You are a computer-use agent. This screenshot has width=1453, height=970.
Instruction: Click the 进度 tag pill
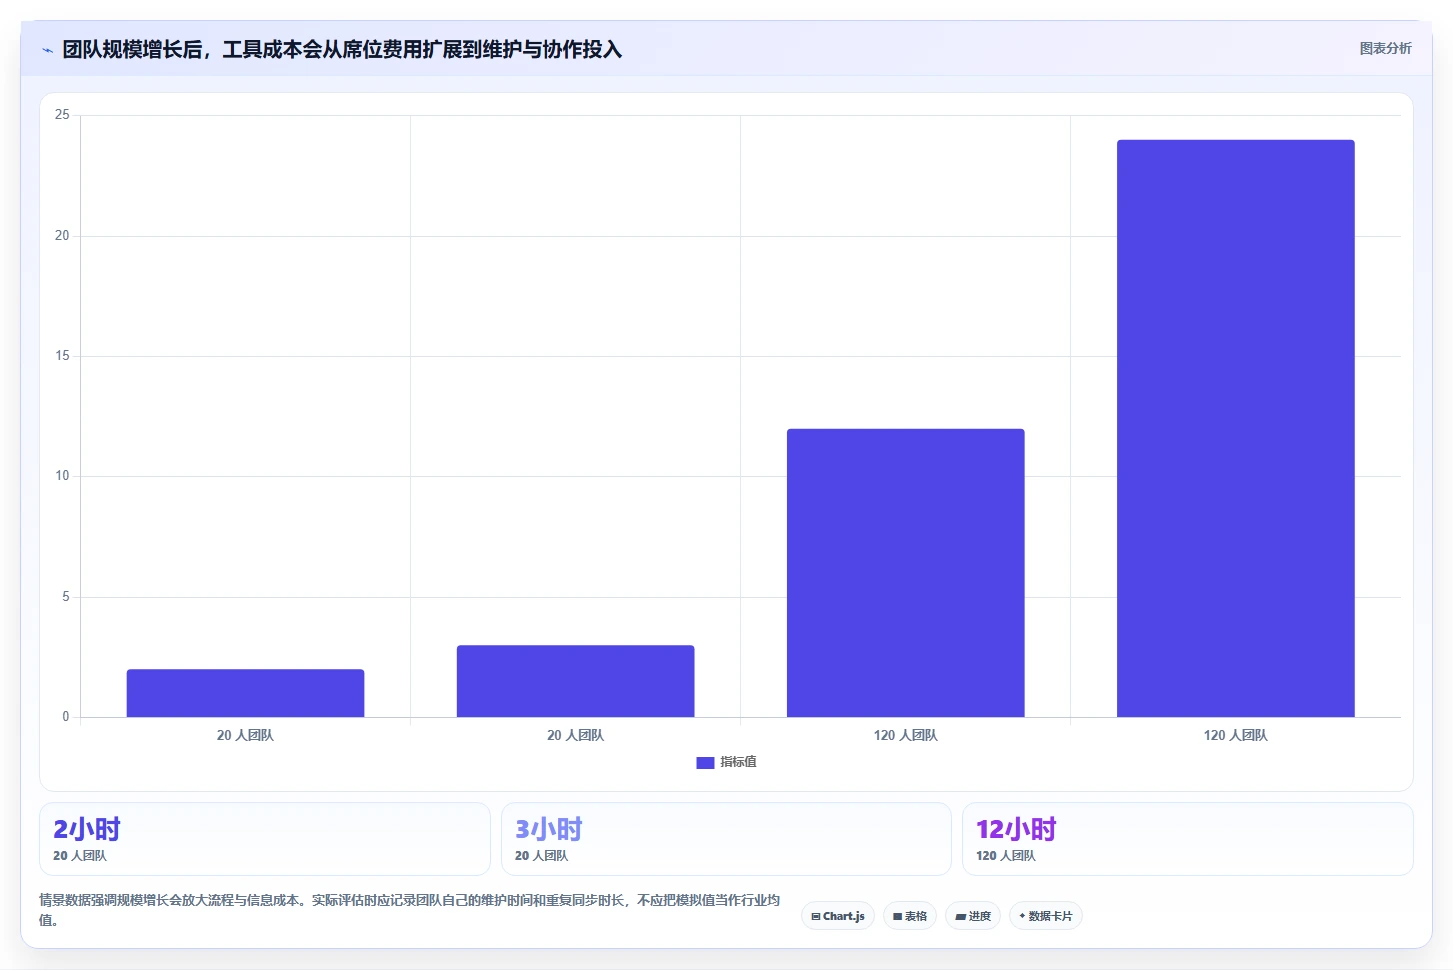click(973, 916)
